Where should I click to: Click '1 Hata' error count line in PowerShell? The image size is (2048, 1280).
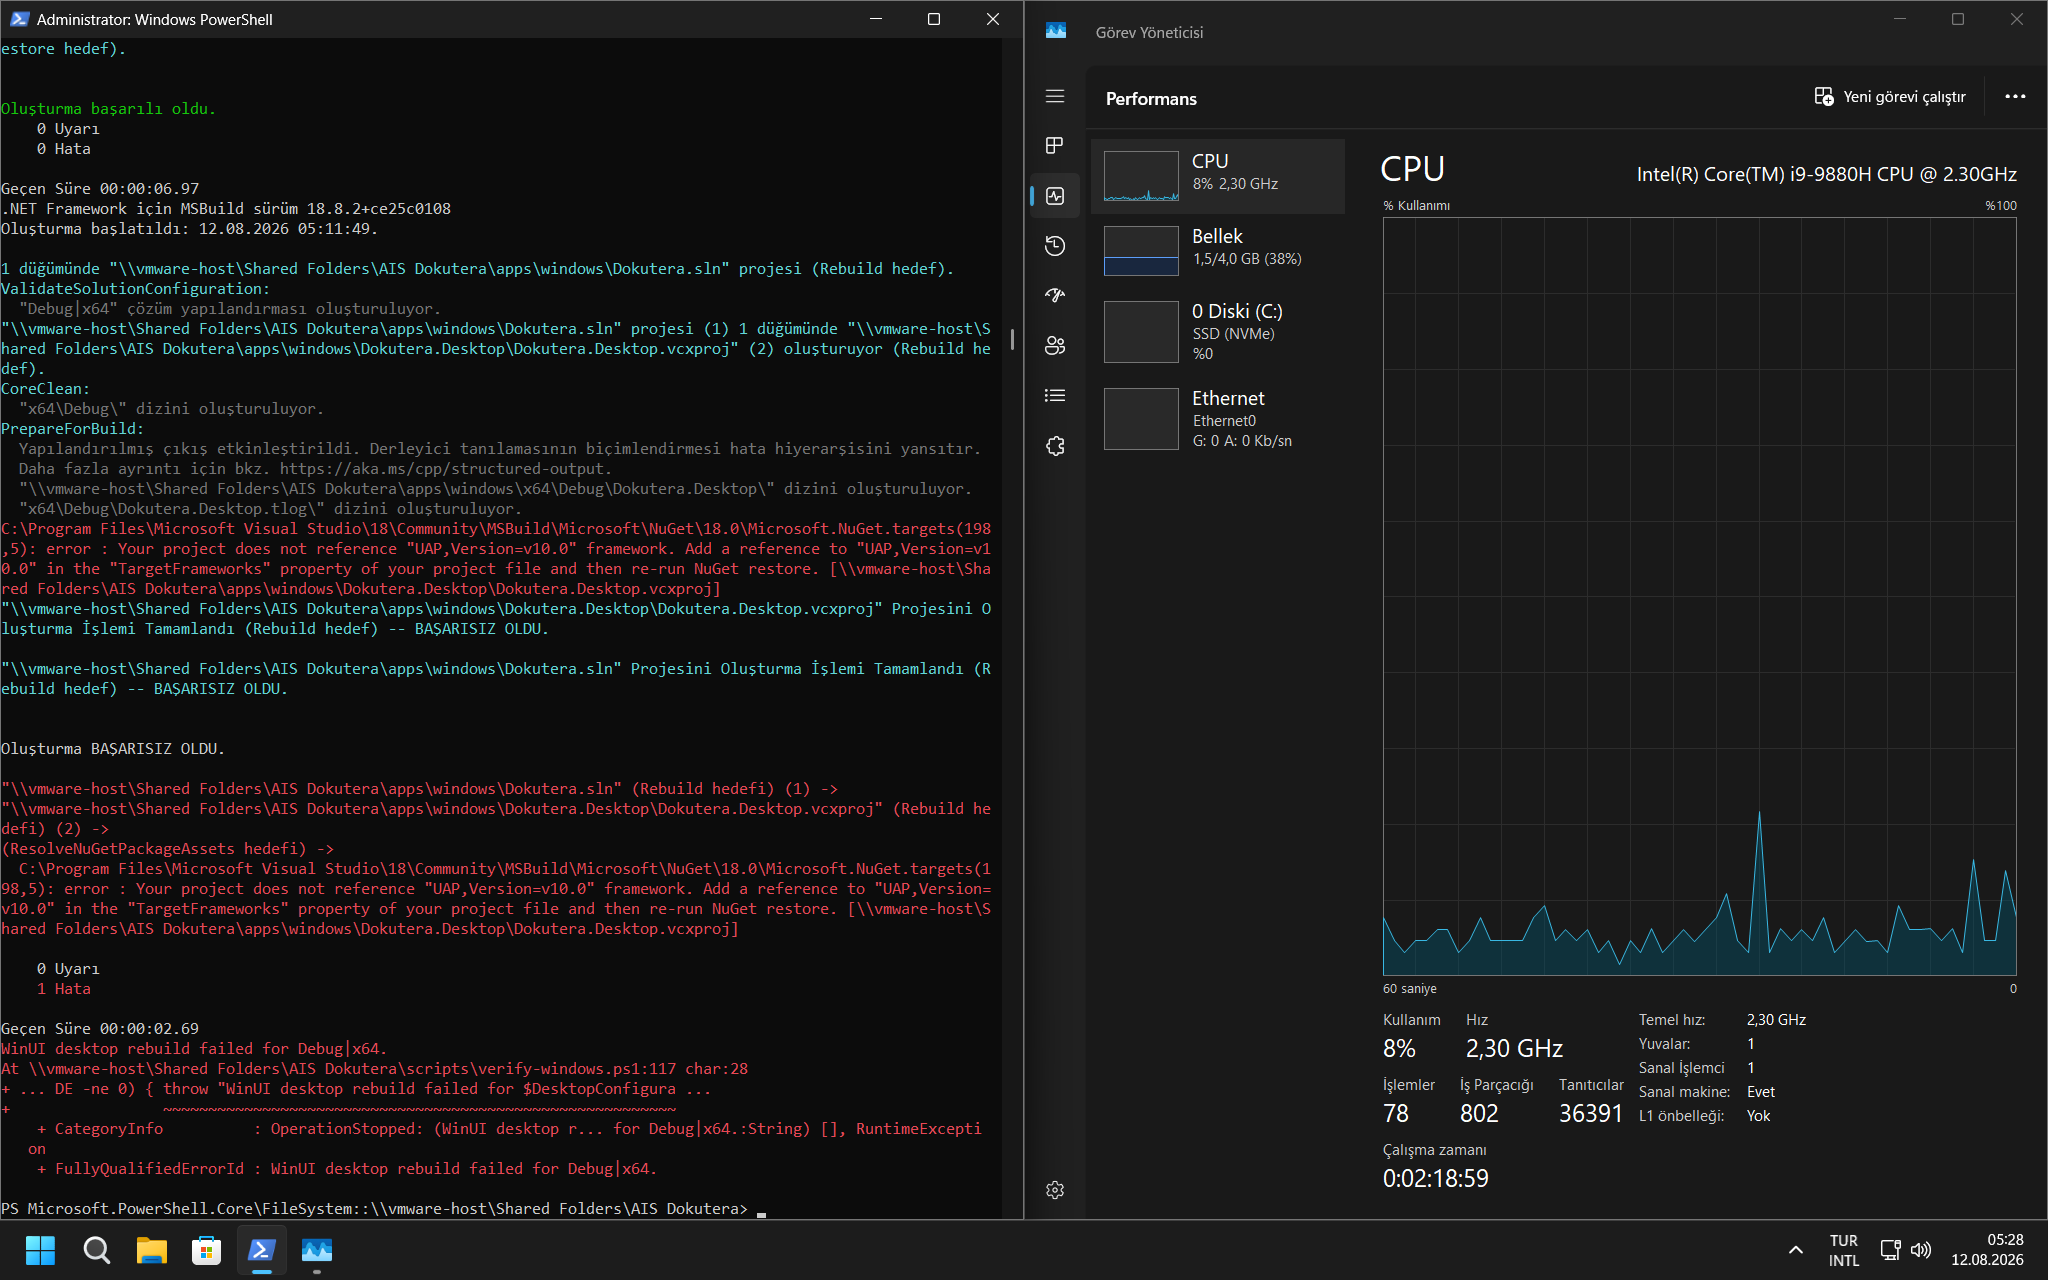[x=63, y=988]
